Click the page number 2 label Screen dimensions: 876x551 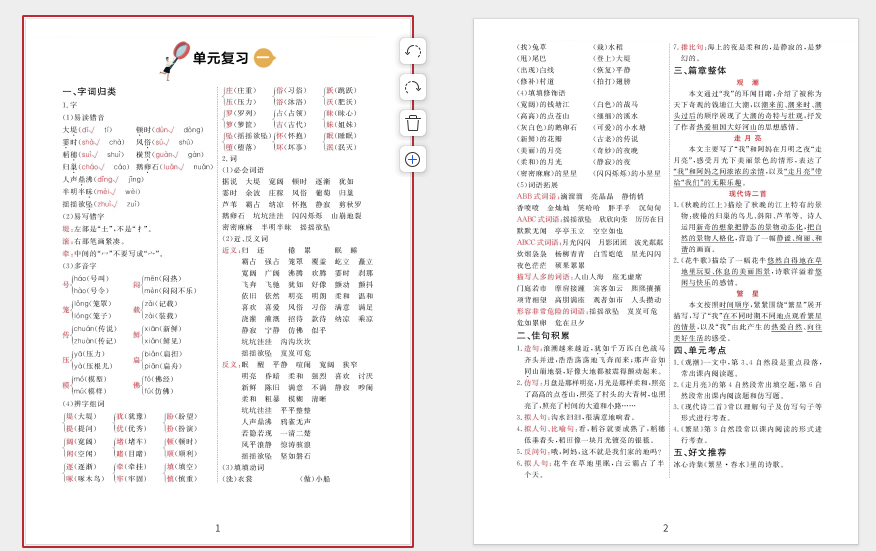tap(665, 528)
